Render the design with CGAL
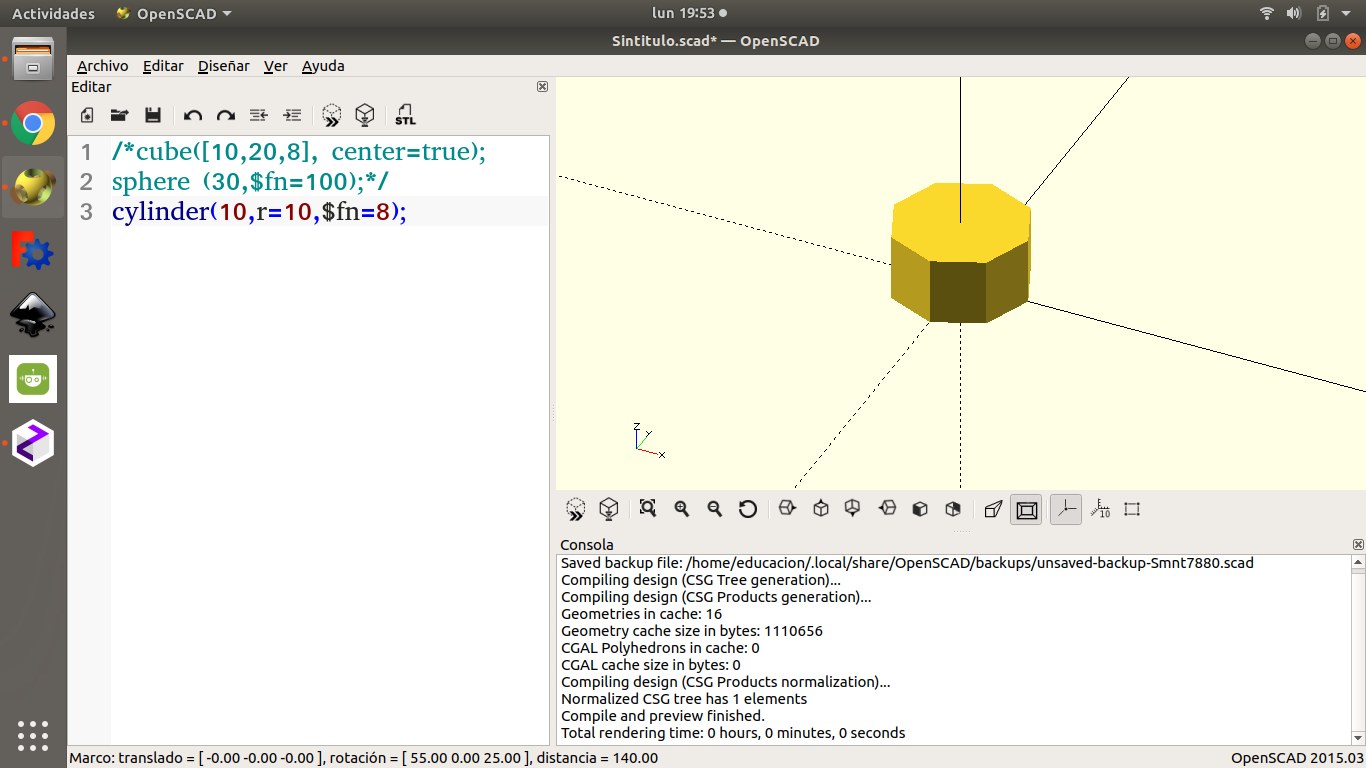This screenshot has width=1366, height=768. tap(365, 115)
